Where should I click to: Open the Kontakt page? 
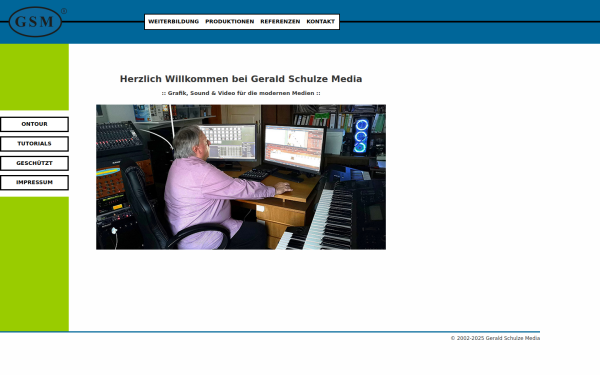click(321, 22)
